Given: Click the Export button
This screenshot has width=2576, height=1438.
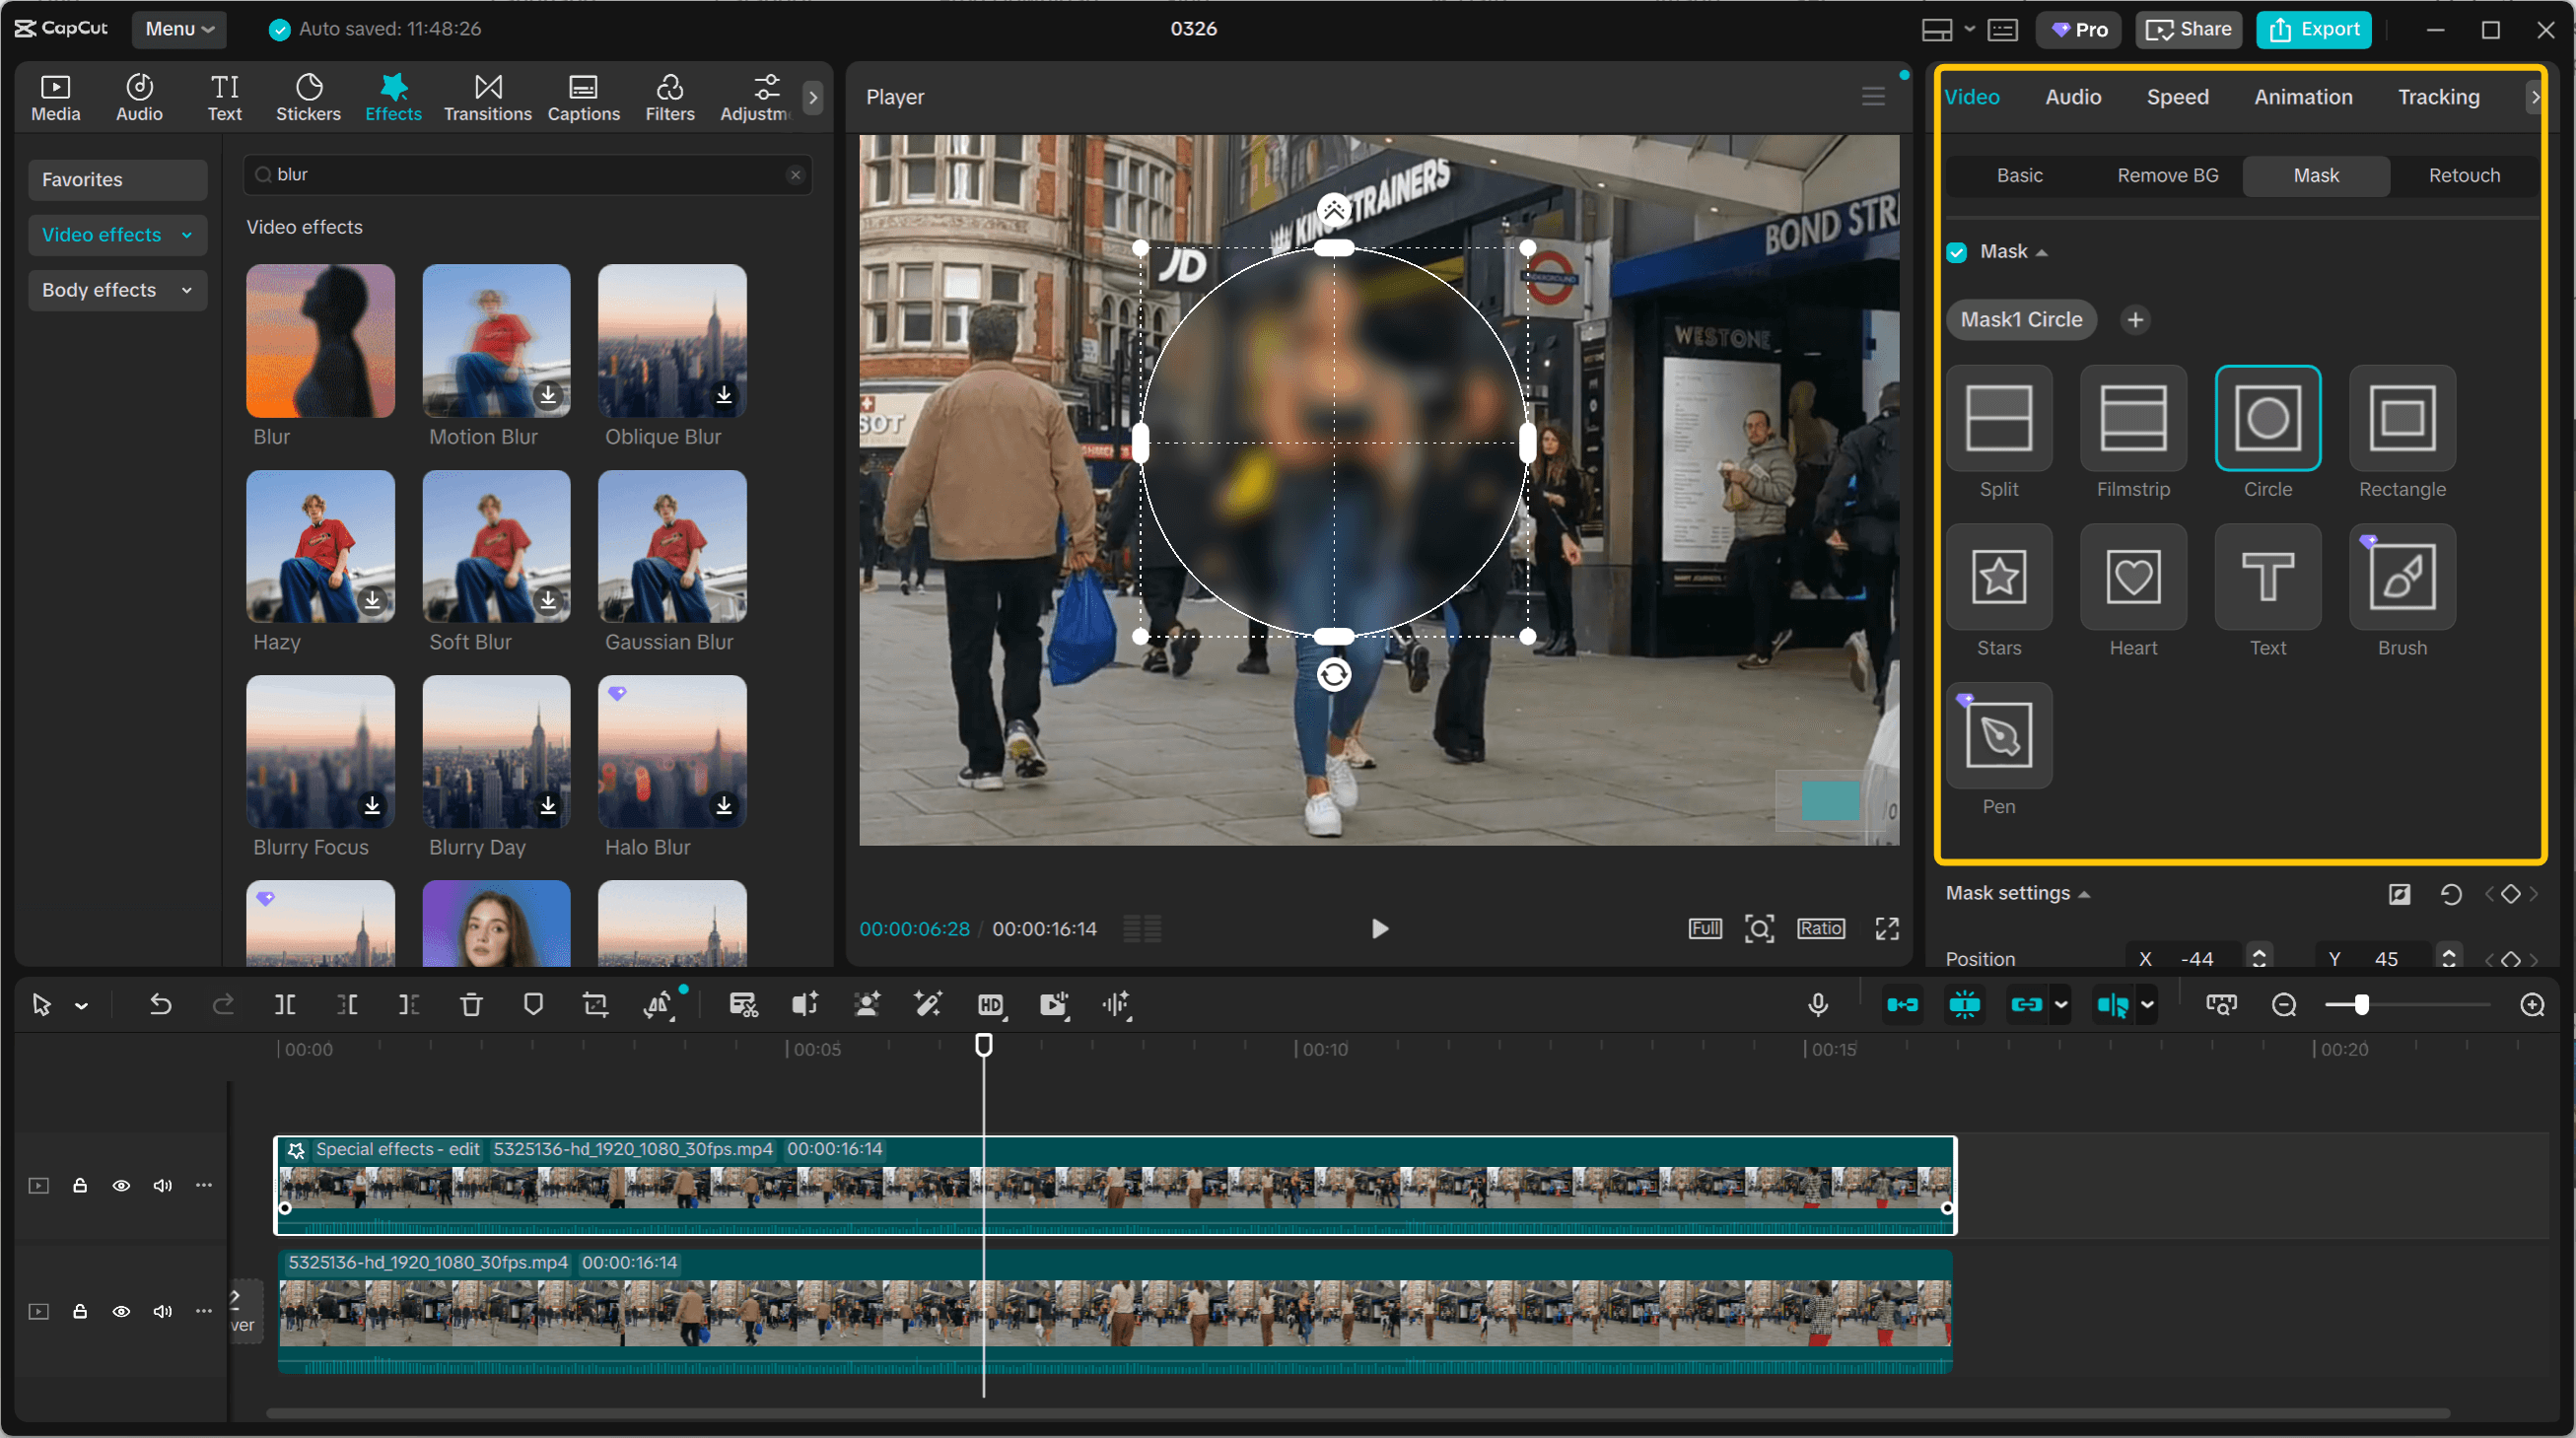Looking at the screenshot, I should [2313, 29].
